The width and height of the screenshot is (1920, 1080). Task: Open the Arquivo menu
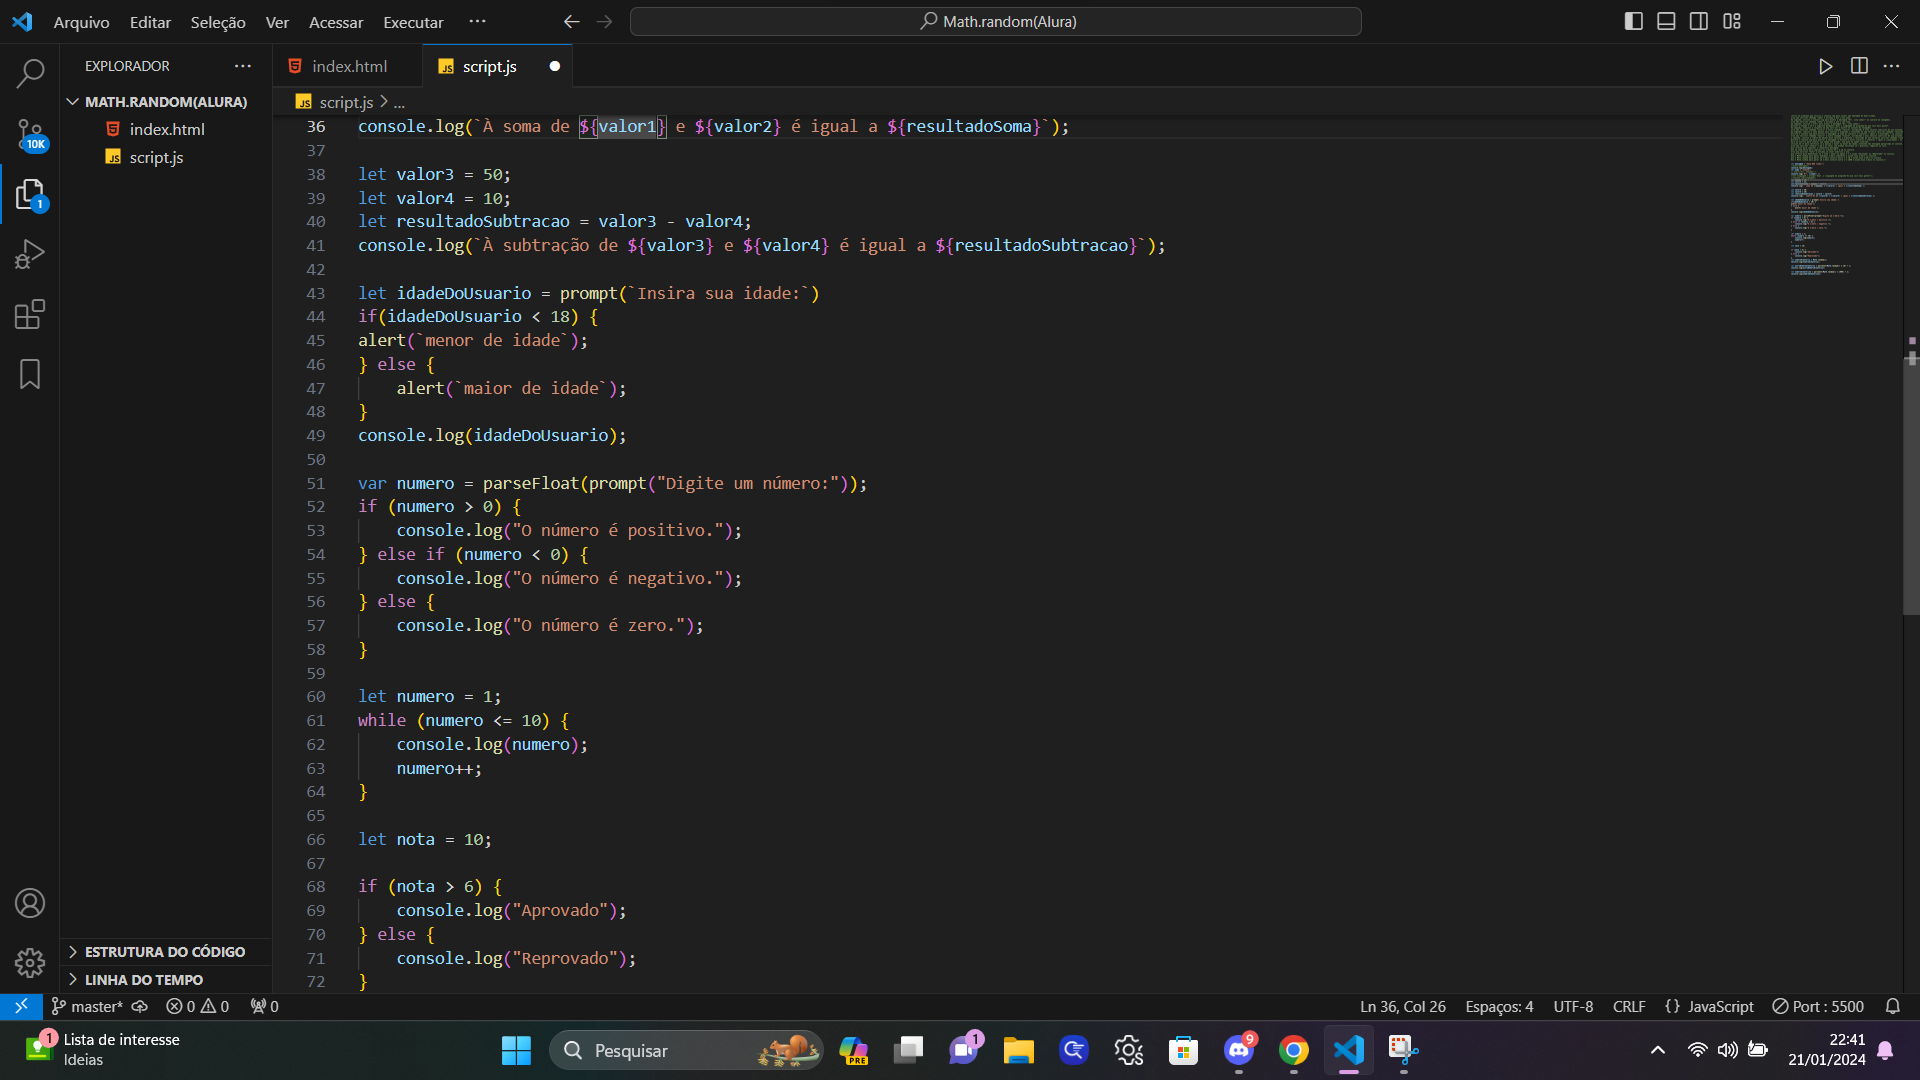(x=81, y=22)
